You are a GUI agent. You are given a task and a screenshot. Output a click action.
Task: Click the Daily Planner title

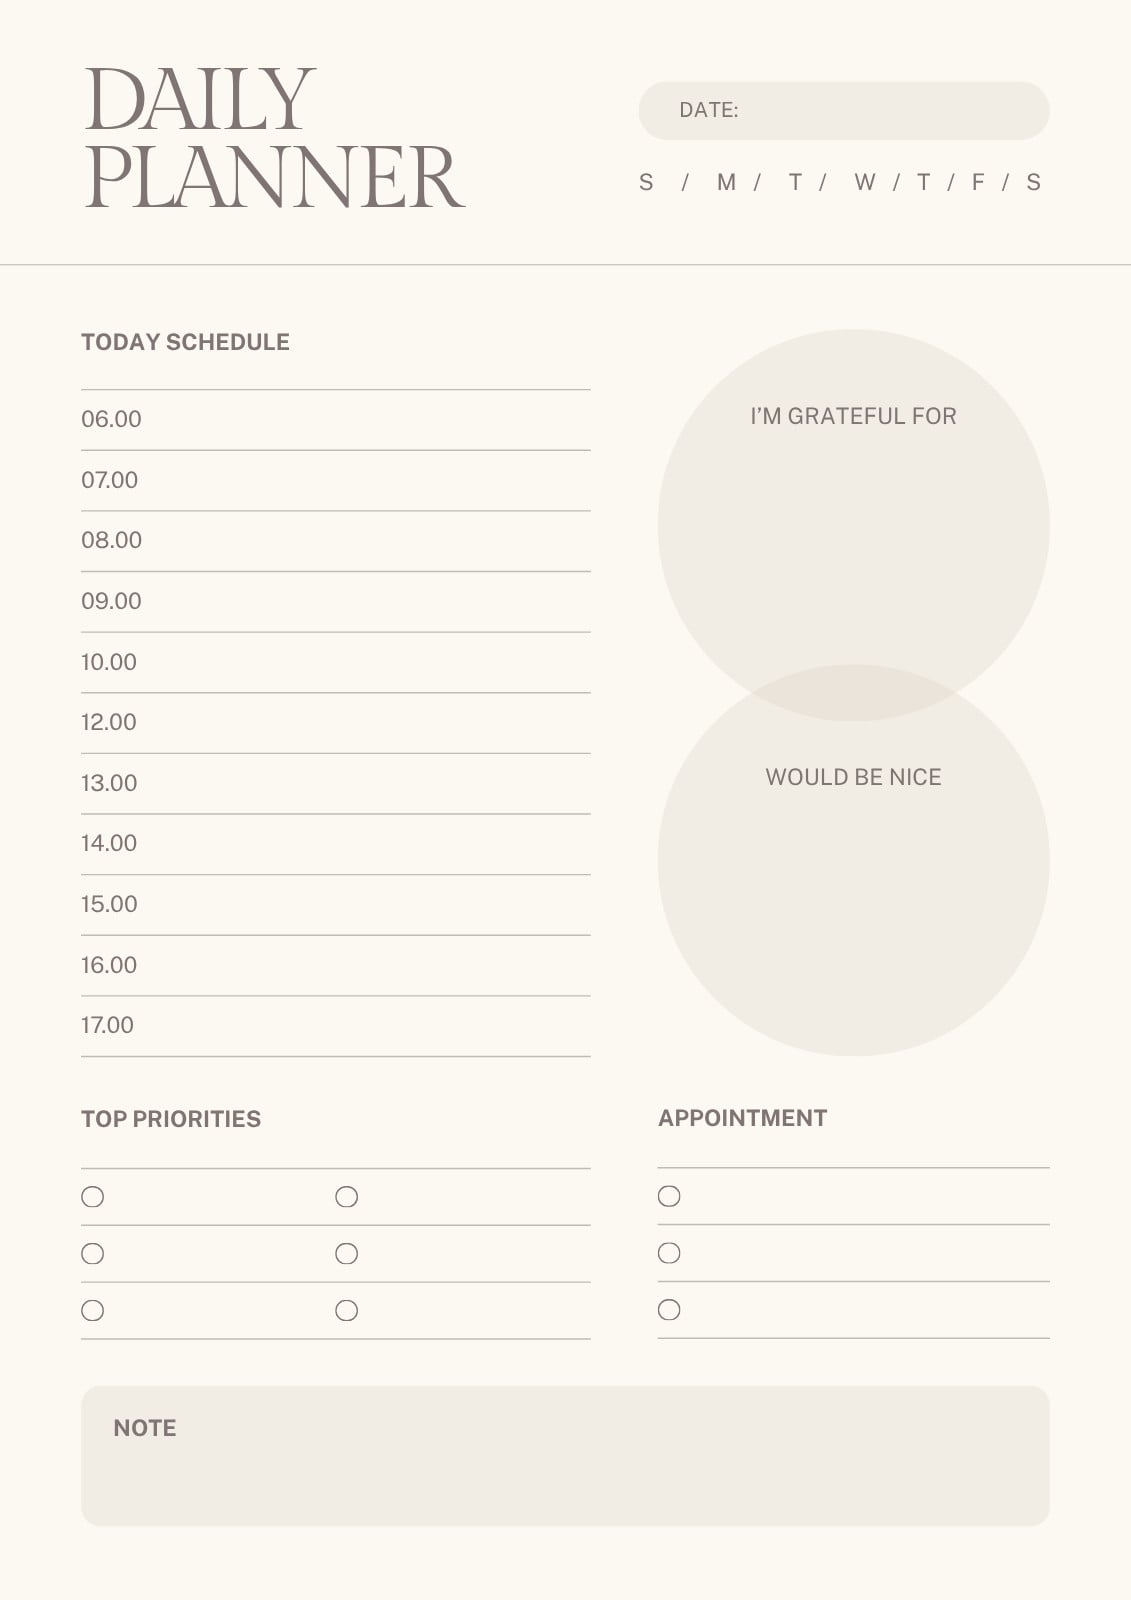274,138
